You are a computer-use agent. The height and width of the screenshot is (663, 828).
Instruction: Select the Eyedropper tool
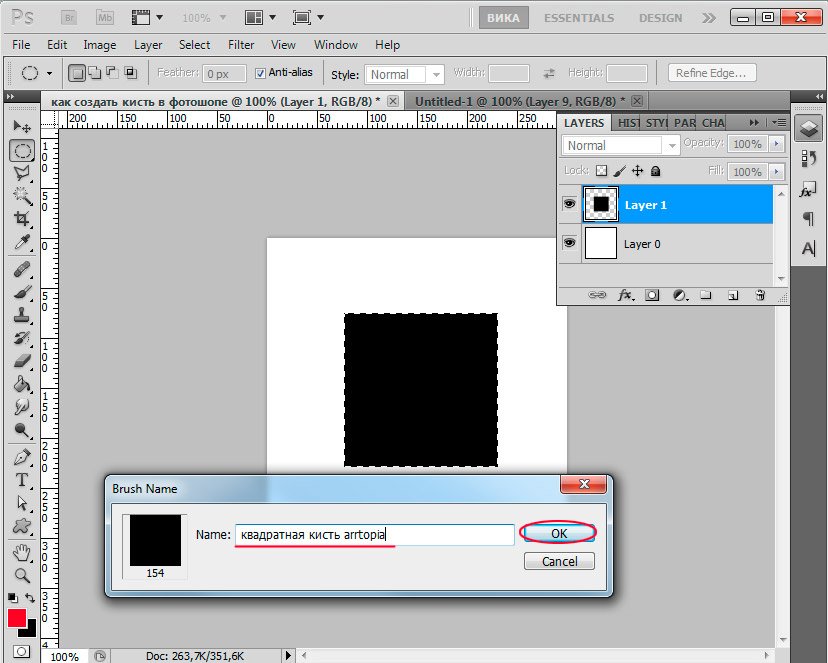click(x=22, y=242)
